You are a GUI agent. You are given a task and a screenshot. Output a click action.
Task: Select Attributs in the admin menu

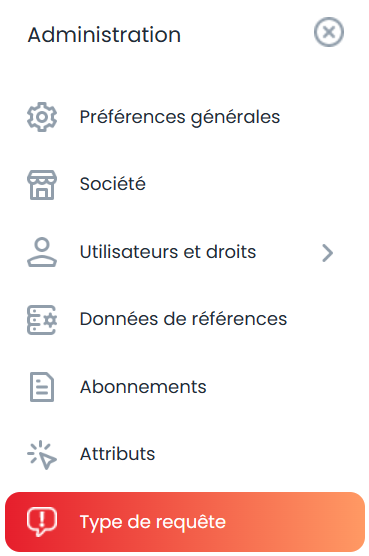(x=118, y=454)
